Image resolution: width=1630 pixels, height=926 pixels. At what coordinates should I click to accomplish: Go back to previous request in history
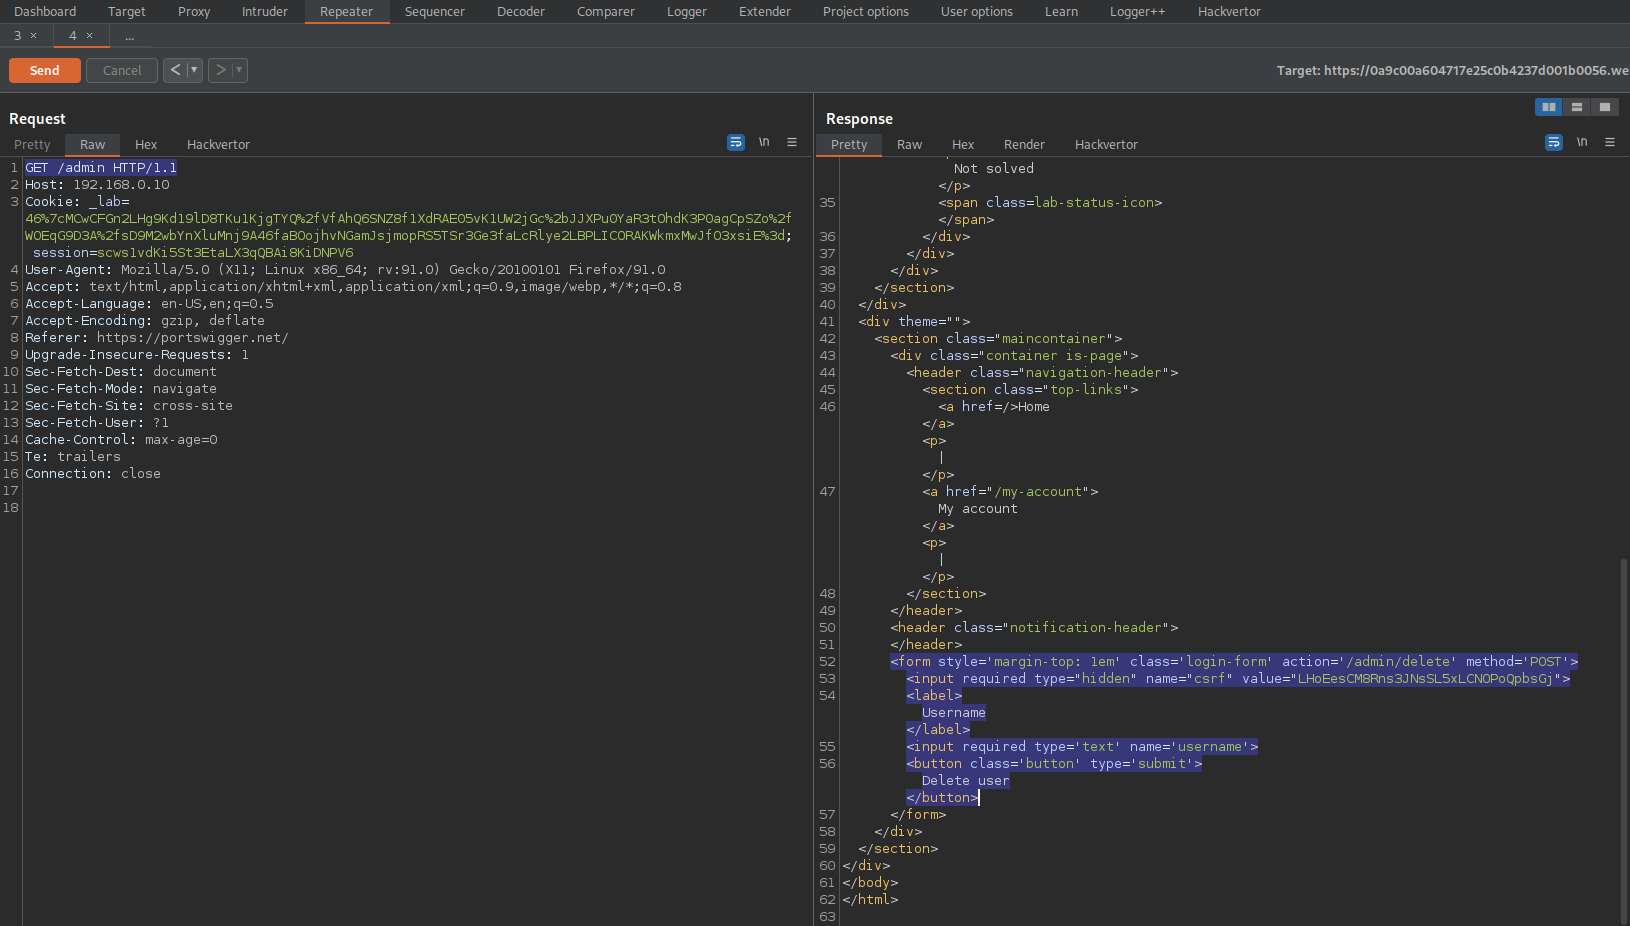pos(175,70)
